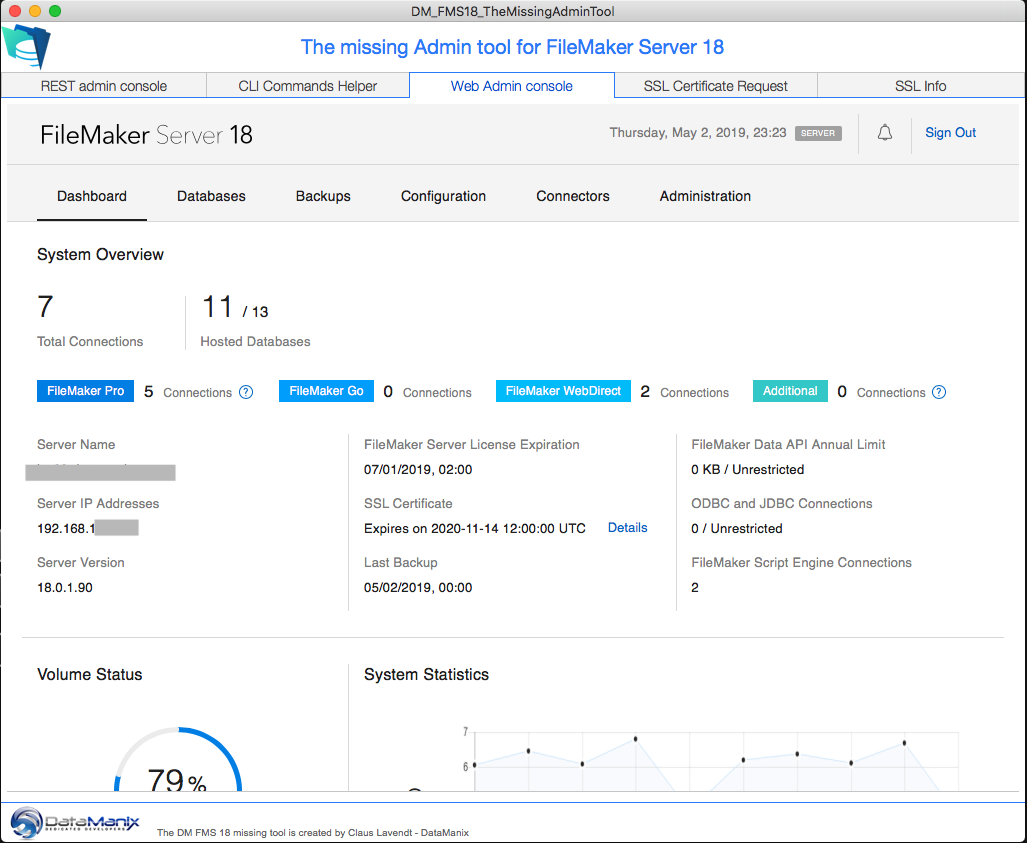Maximize the window with the green button
This screenshot has width=1027, height=843.
[55, 11]
